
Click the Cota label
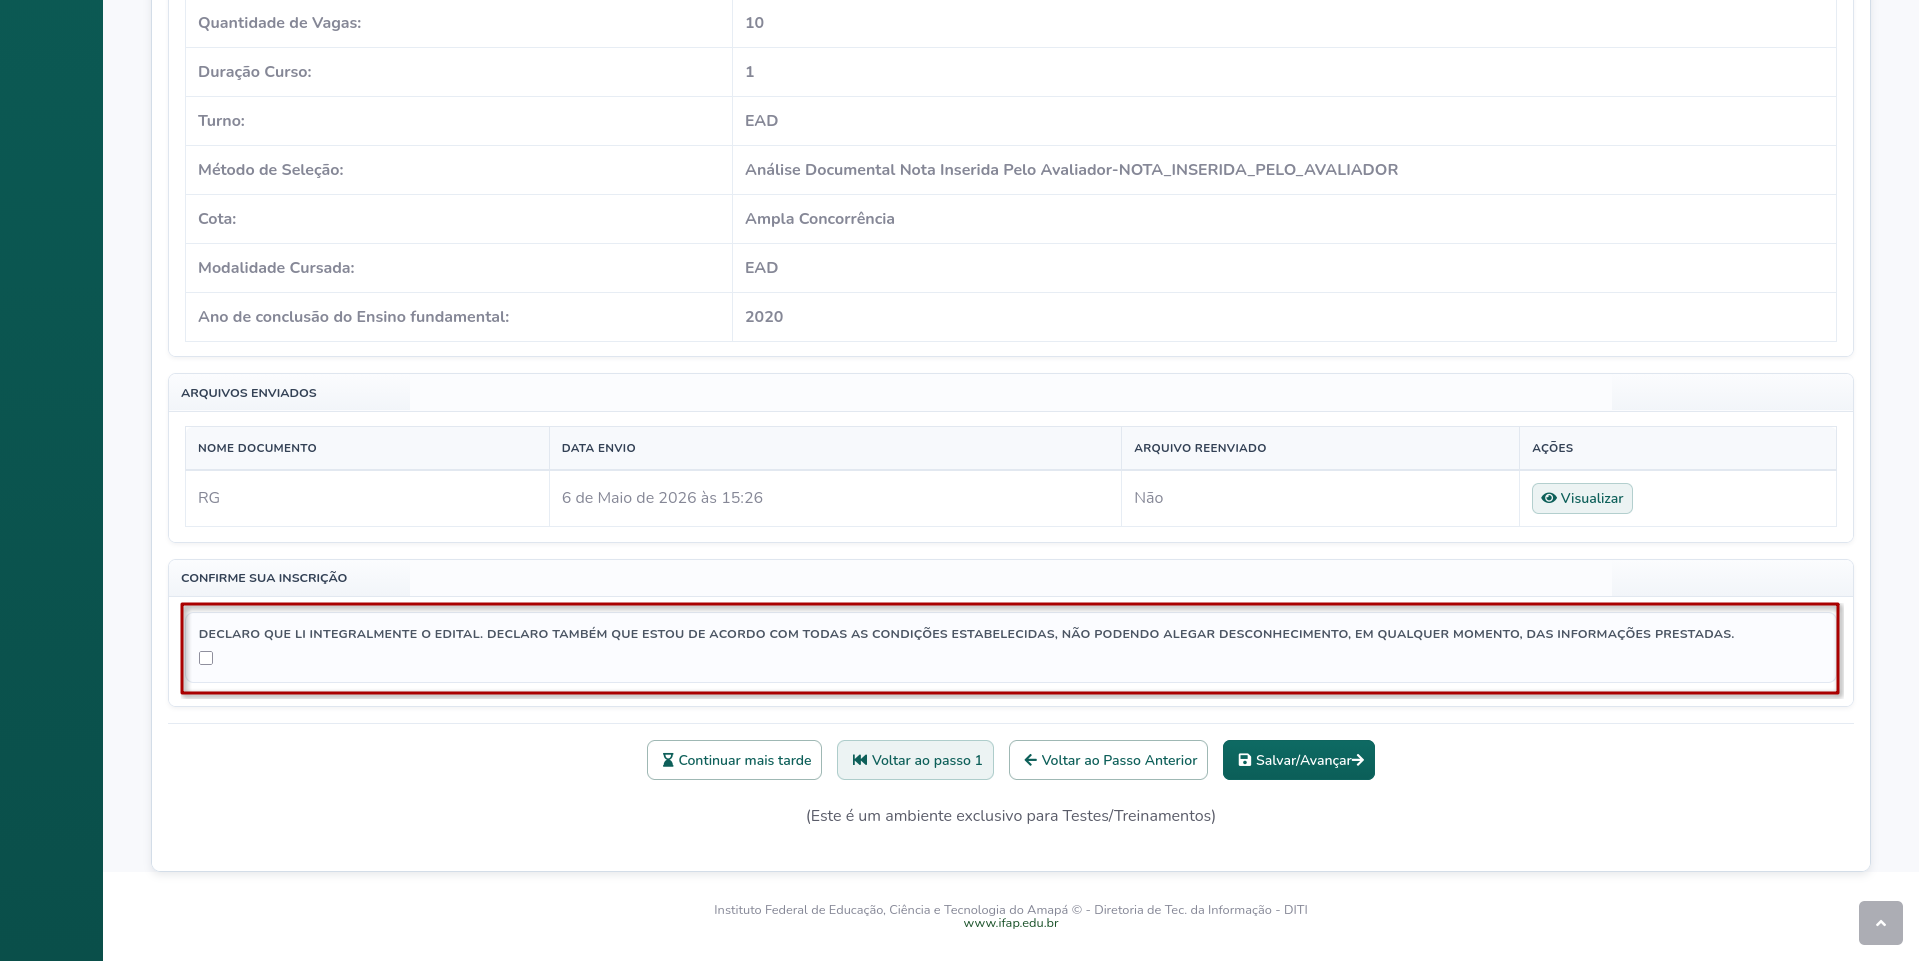coord(217,219)
